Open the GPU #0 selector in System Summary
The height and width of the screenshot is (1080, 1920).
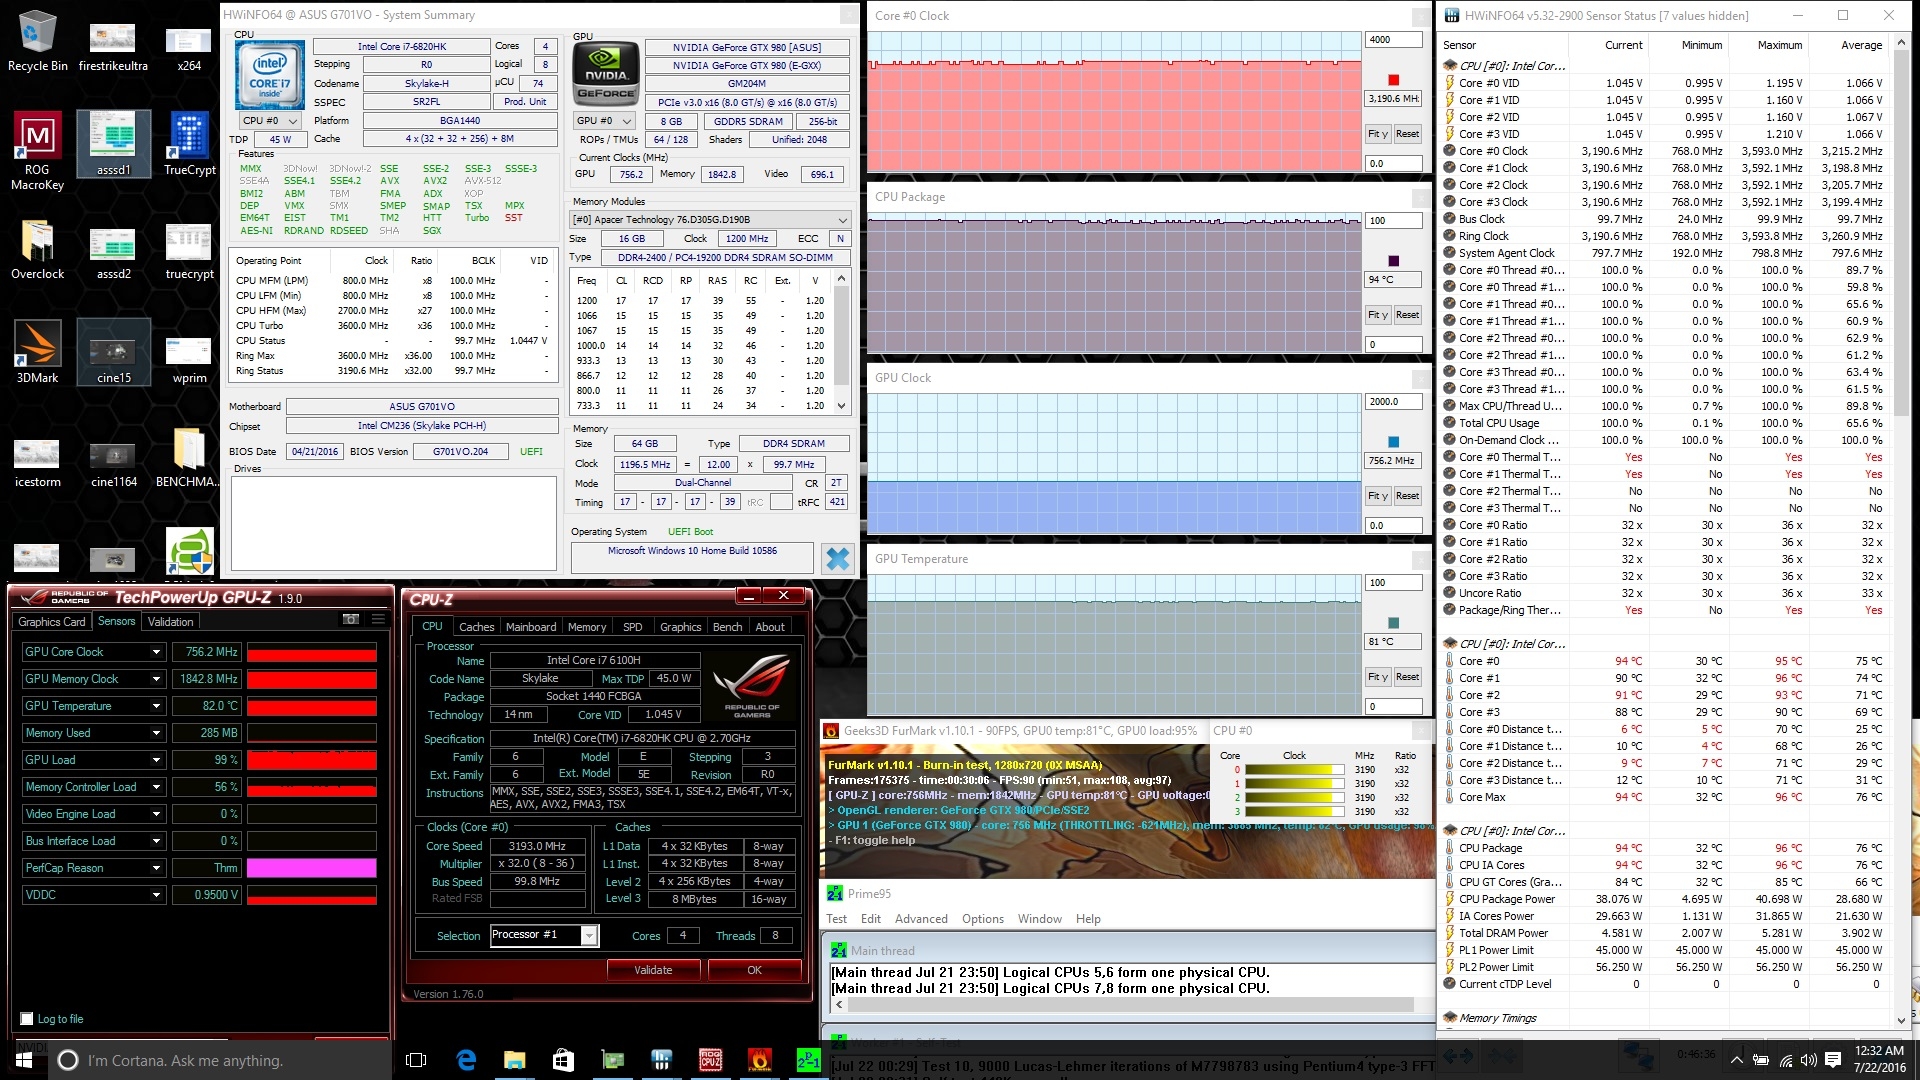(x=603, y=121)
